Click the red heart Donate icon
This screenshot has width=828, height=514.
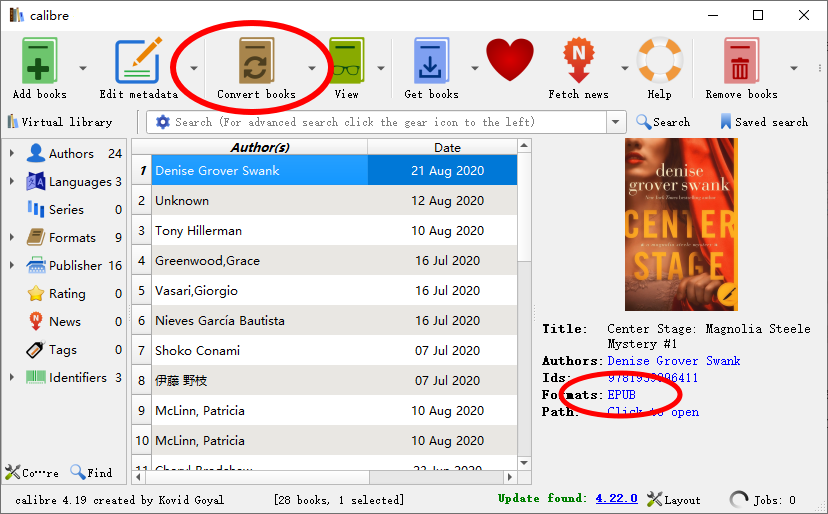coord(510,60)
